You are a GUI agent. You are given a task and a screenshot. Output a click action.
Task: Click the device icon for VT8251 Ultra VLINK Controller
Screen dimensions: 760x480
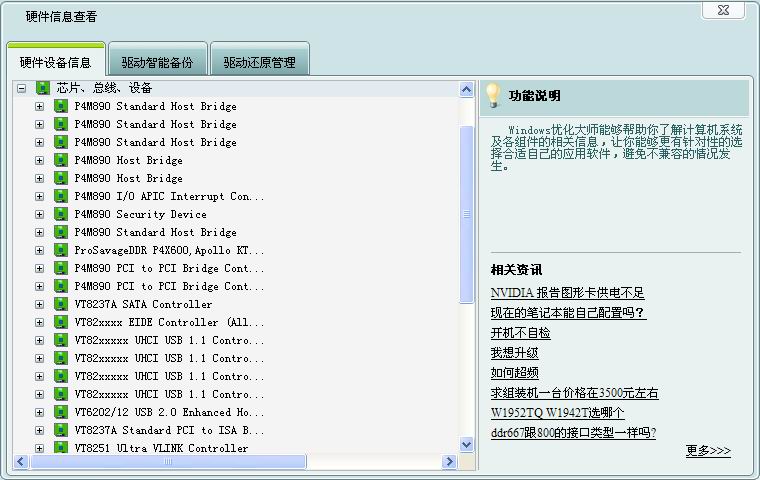pyautogui.click(x=61, y=447)
